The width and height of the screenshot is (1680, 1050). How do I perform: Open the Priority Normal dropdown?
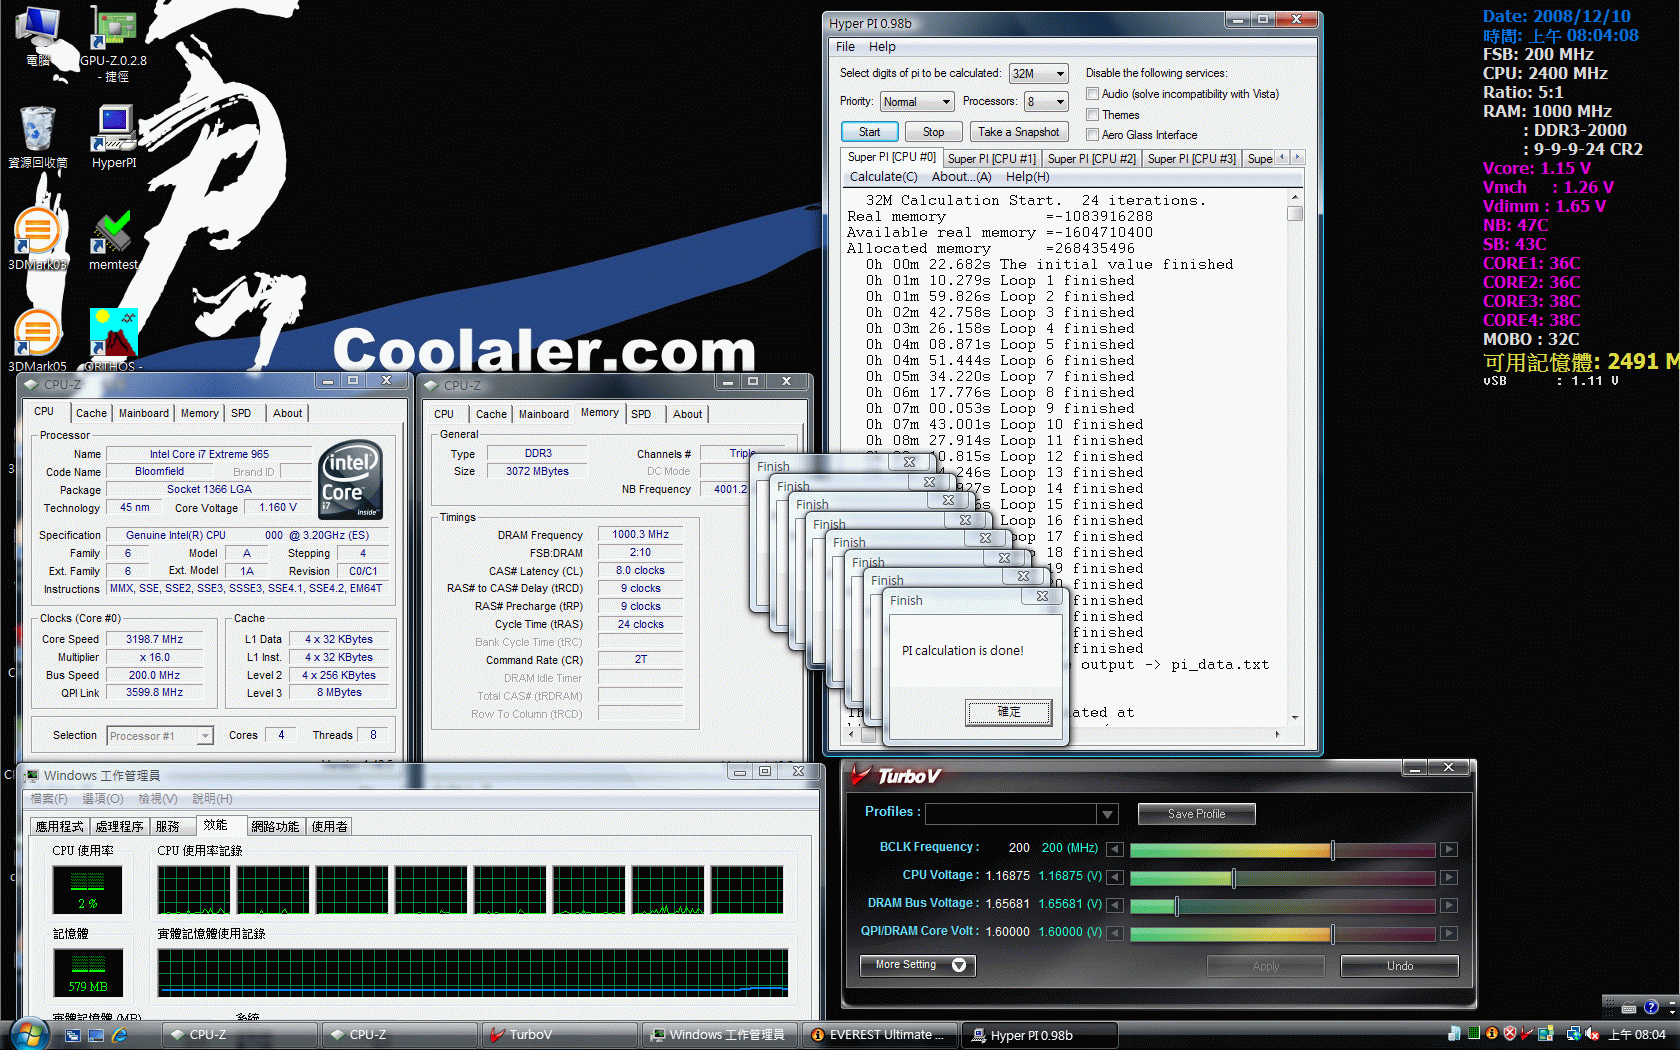click(x=917, y=102)
